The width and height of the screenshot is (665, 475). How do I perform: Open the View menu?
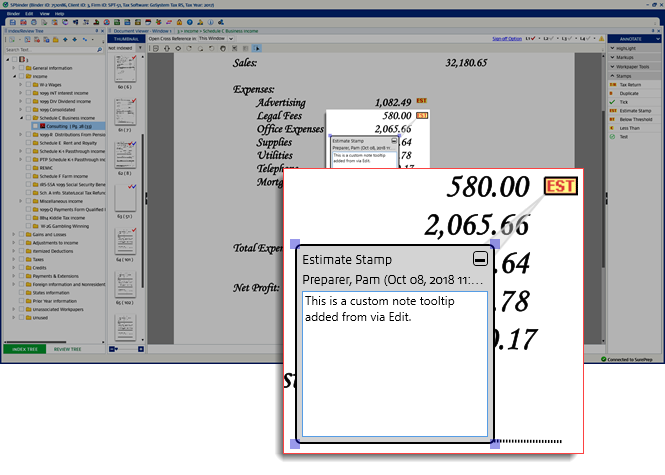click(44, 14)
